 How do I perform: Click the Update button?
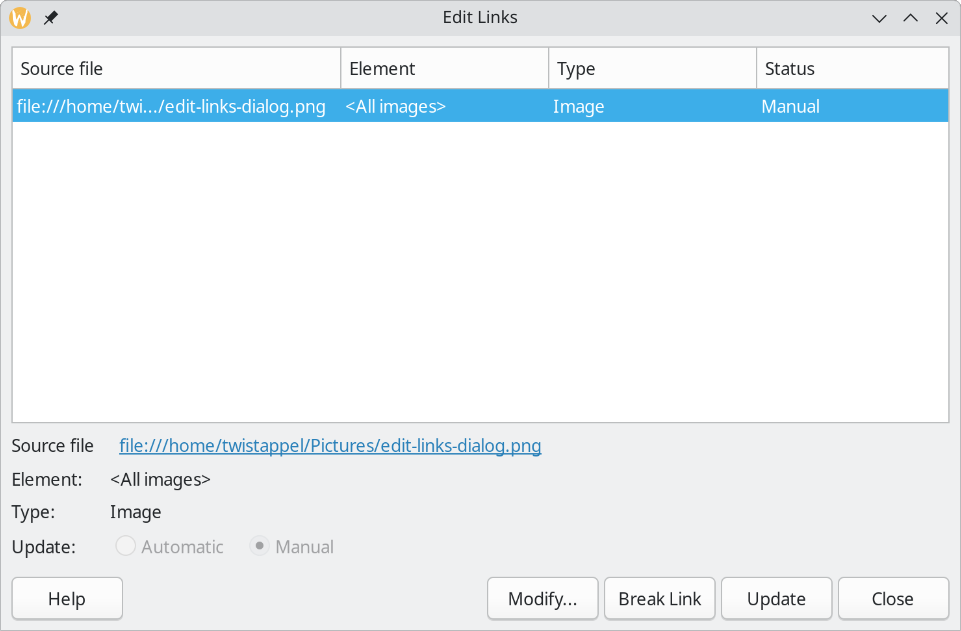click(x=776, y=598)
